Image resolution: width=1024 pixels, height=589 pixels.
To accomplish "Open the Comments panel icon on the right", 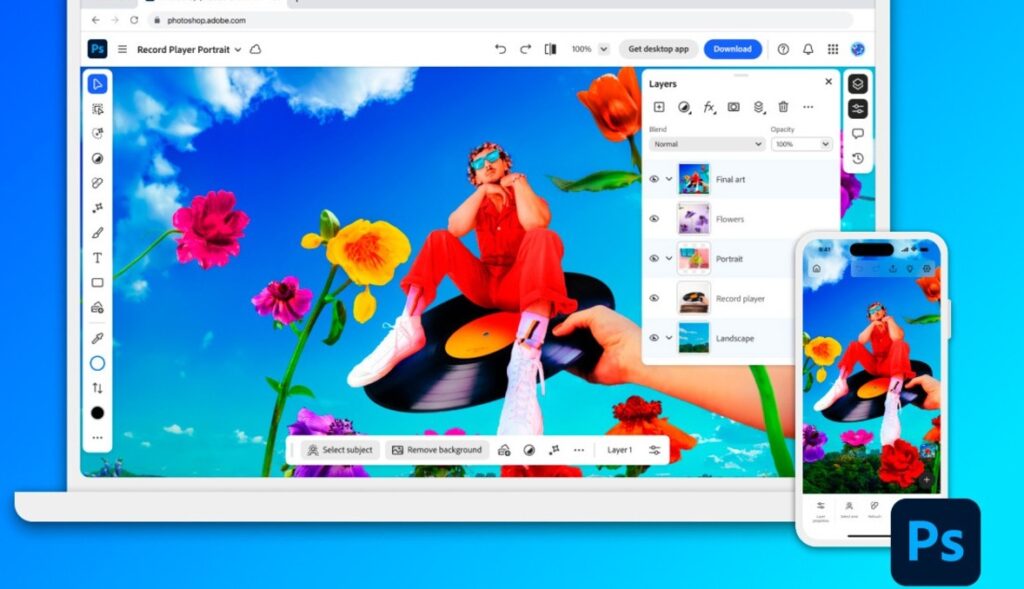I will (x=857, y=132).
